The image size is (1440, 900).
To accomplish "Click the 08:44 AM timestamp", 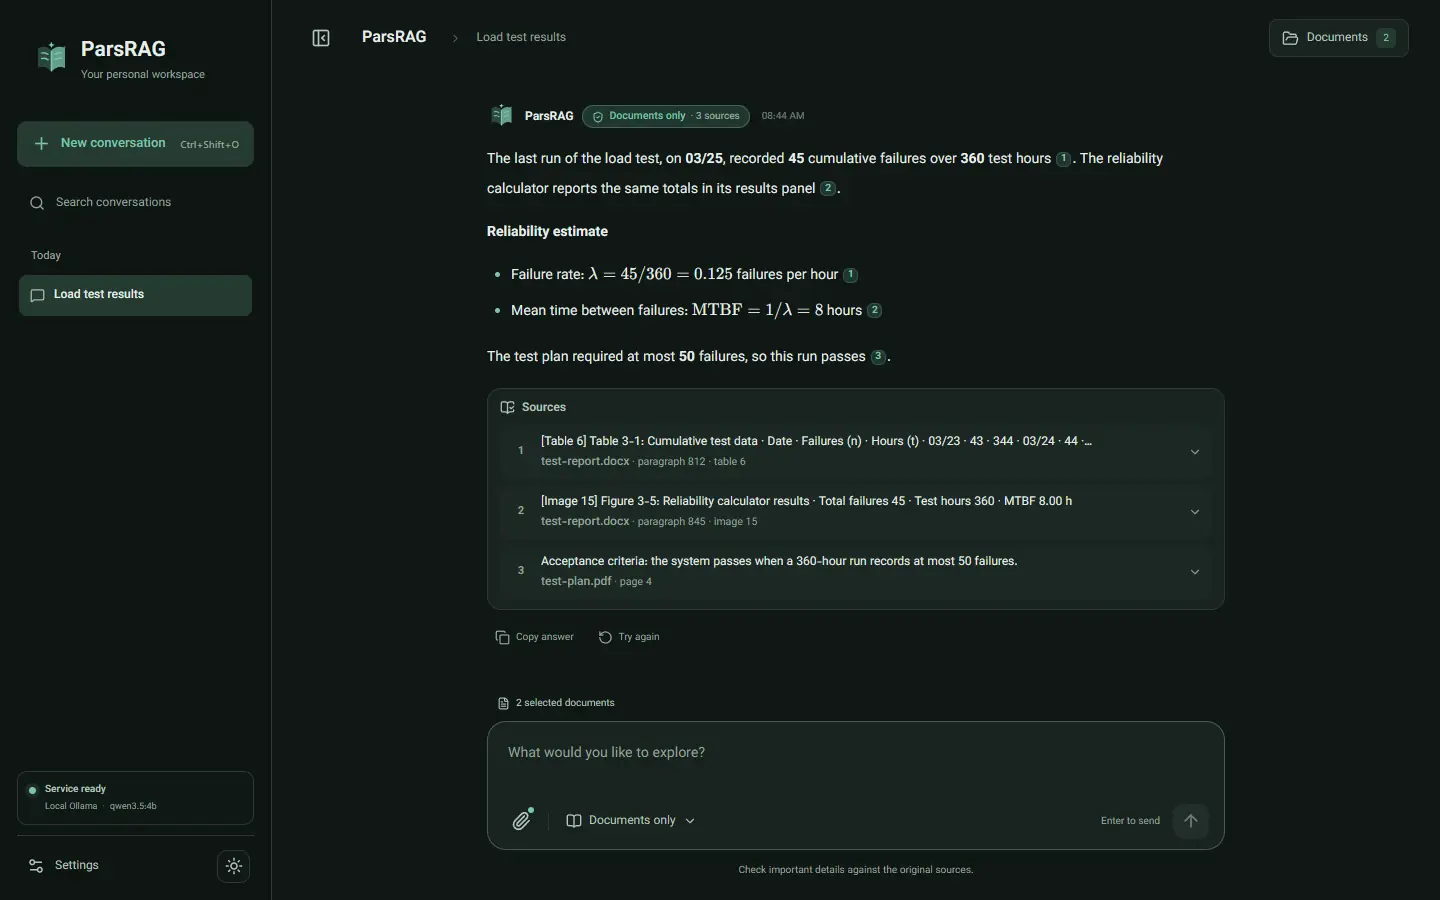I will click(783, 116).
